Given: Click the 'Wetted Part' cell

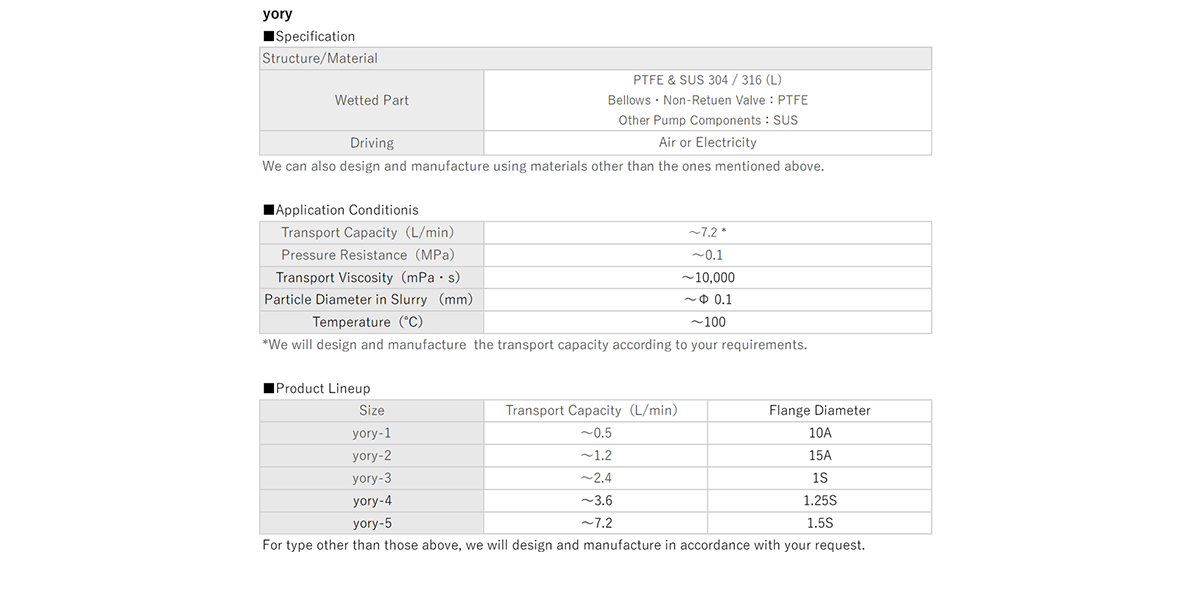Looking at the screenshot, I should click(x=372, y=100).
